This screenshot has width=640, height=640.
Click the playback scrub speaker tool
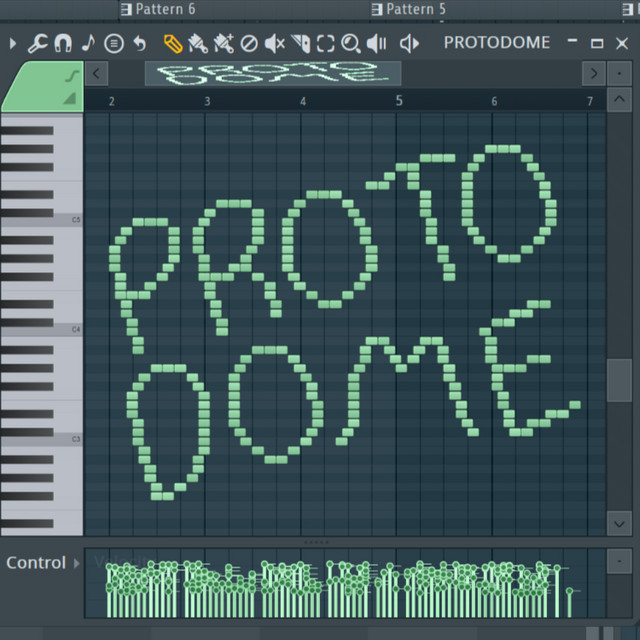377,43
